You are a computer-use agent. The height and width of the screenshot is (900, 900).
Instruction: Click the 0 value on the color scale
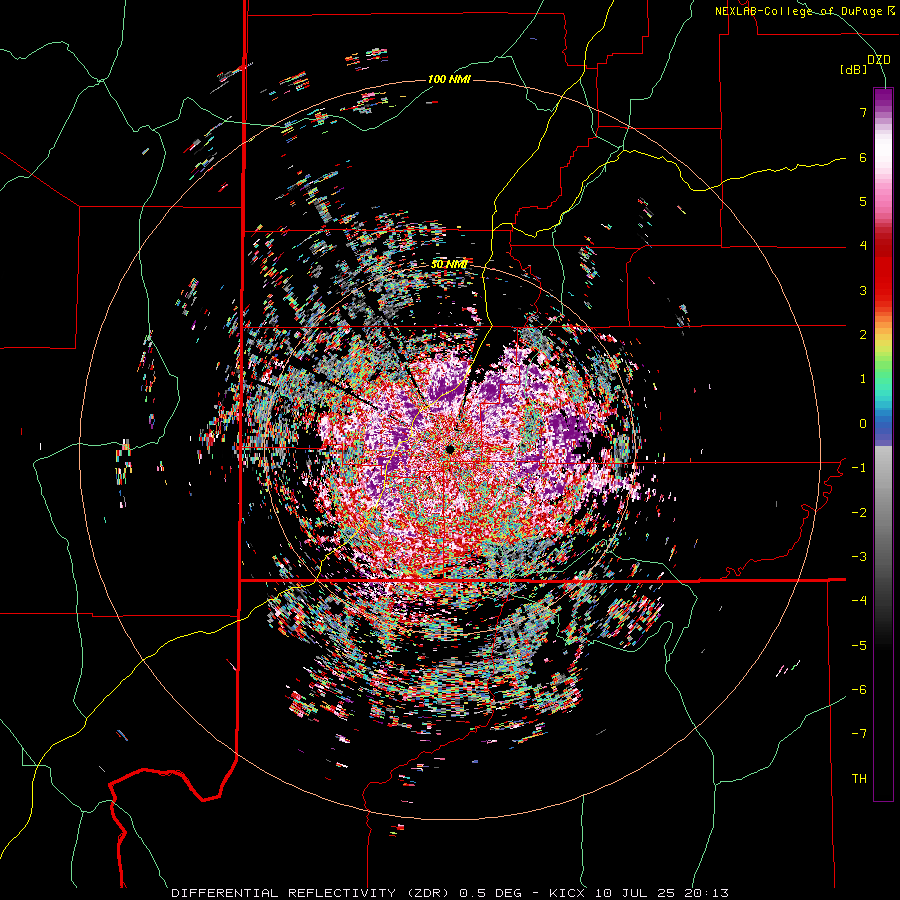(863, 424)
